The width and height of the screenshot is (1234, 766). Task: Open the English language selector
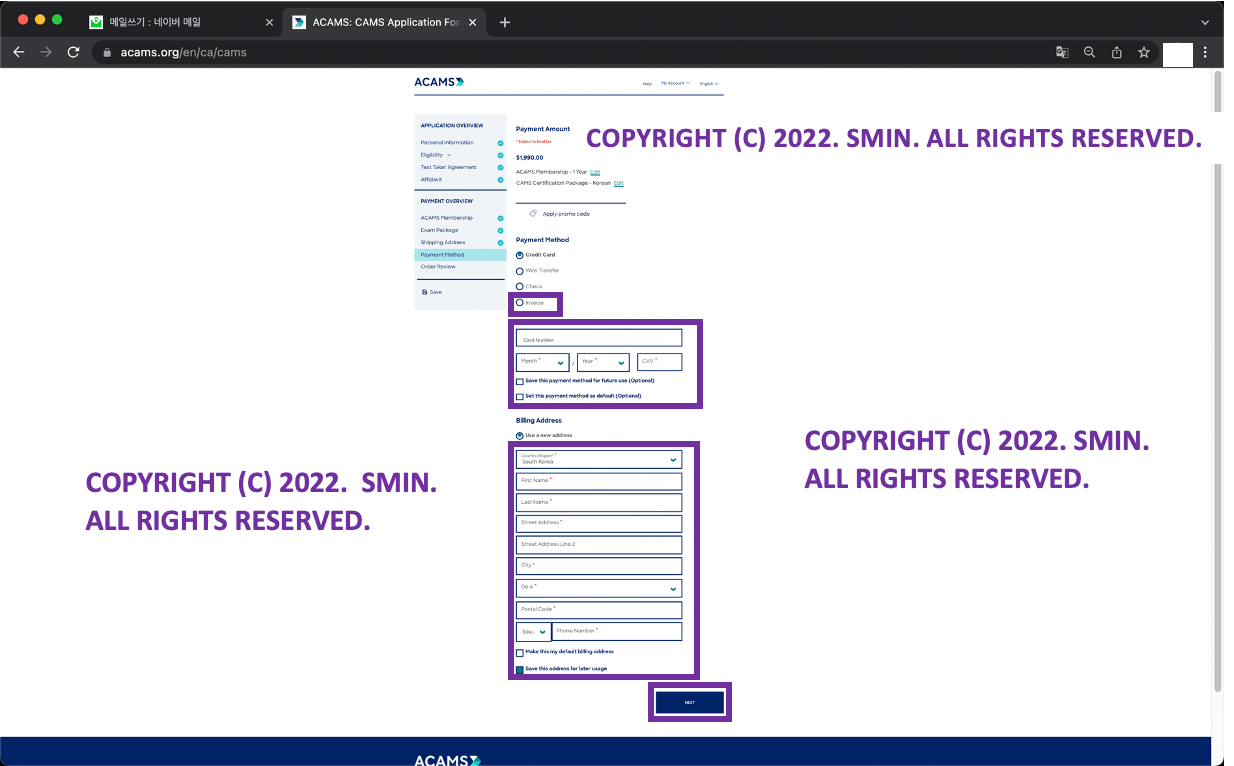point(709,83)
